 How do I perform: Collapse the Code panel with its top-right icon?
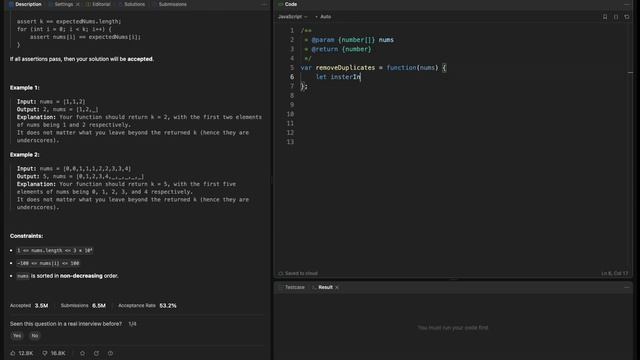(x=627, y=4)
